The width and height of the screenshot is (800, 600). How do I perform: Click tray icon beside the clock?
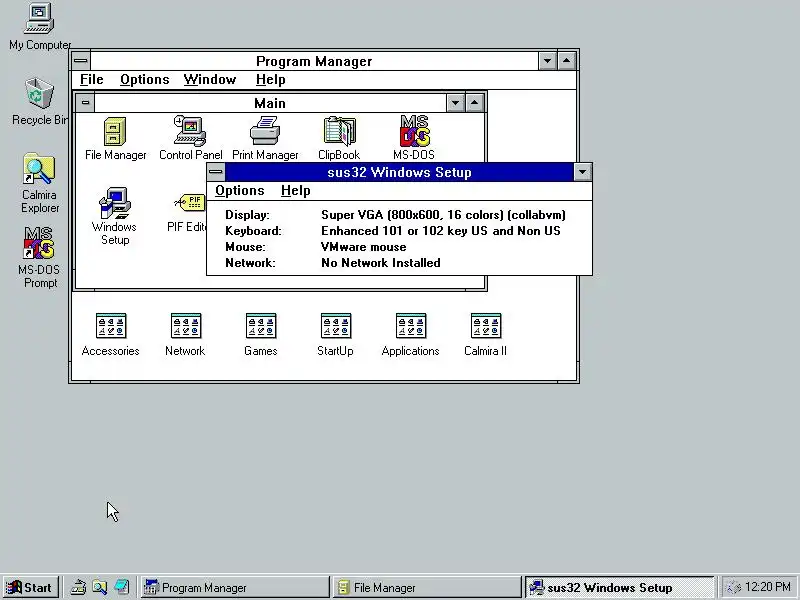coord(733,588)
